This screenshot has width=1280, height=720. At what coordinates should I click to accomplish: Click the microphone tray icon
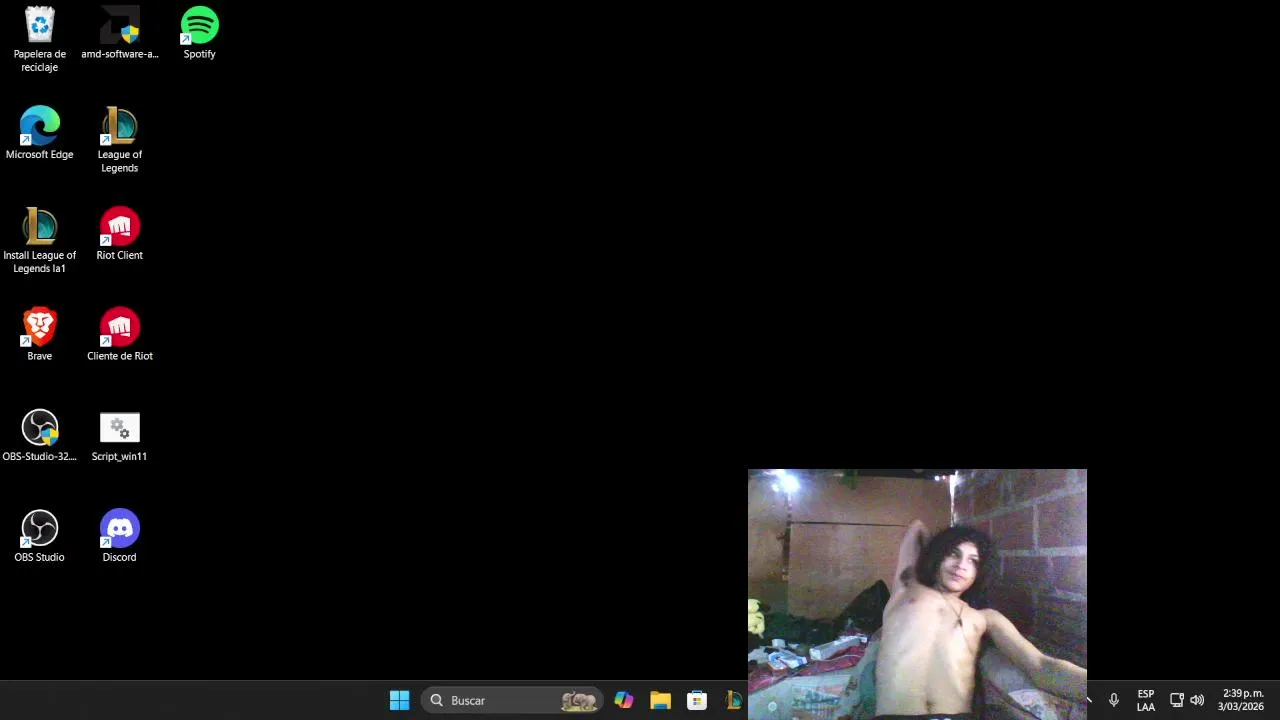pos(1113,700)
